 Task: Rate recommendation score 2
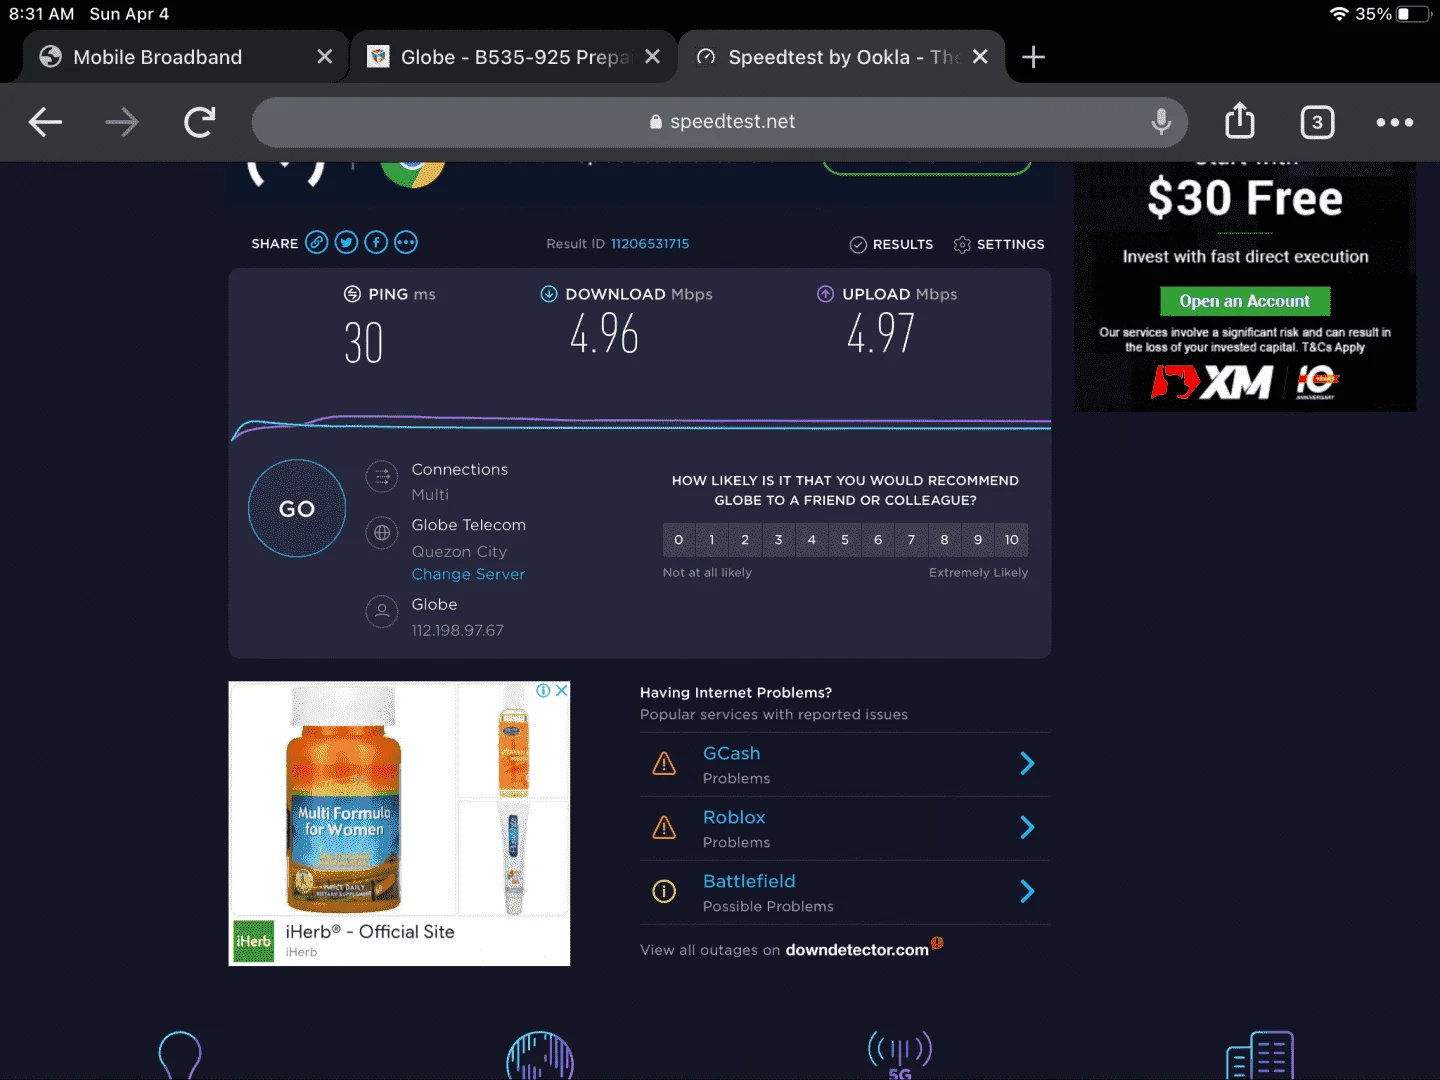click(745, 540)
